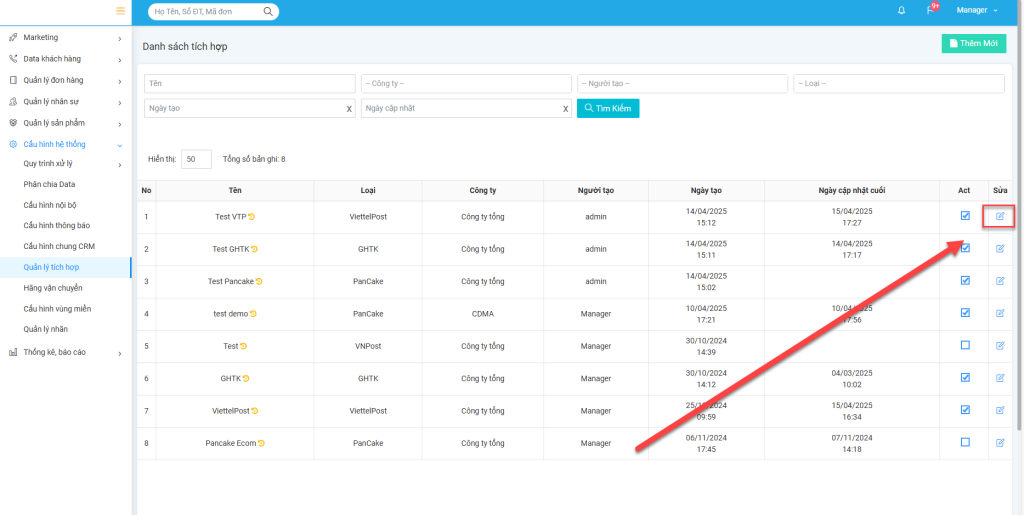
Task: Open the Công ty filter dropdown
Action: [x=465, y=83]
